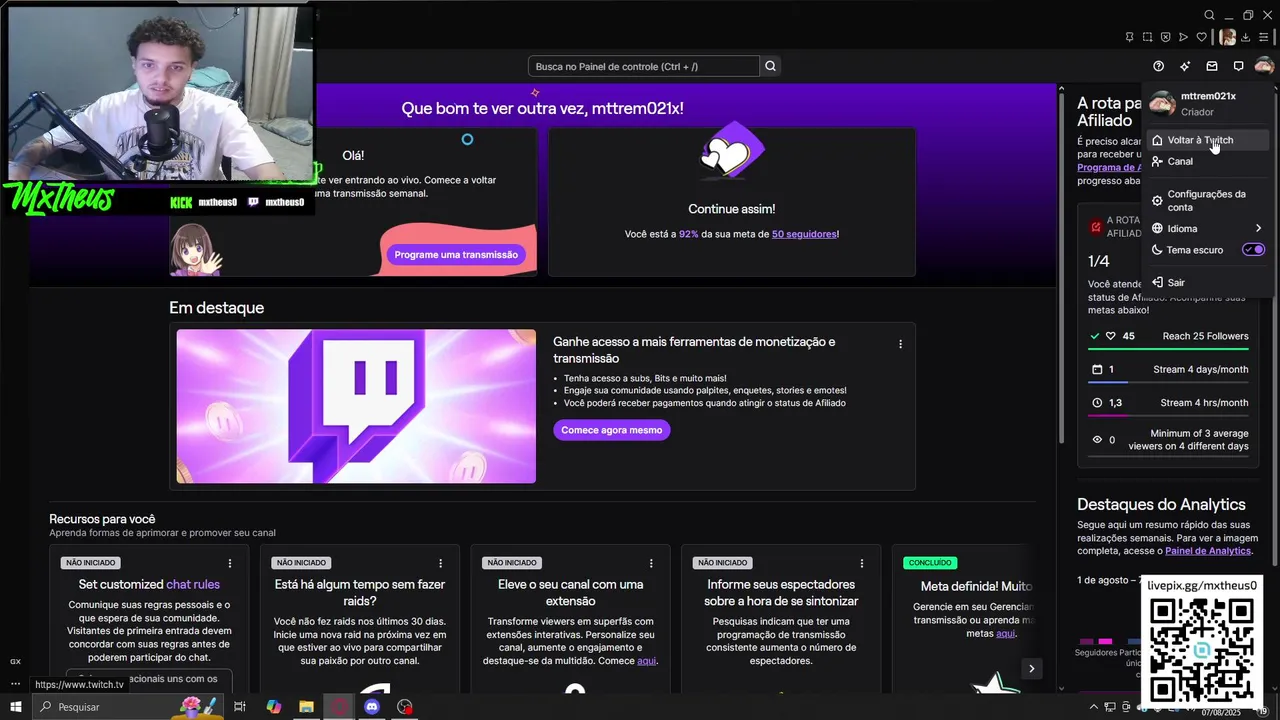Click the profile avatar in the top bar

click(1264, 66)
